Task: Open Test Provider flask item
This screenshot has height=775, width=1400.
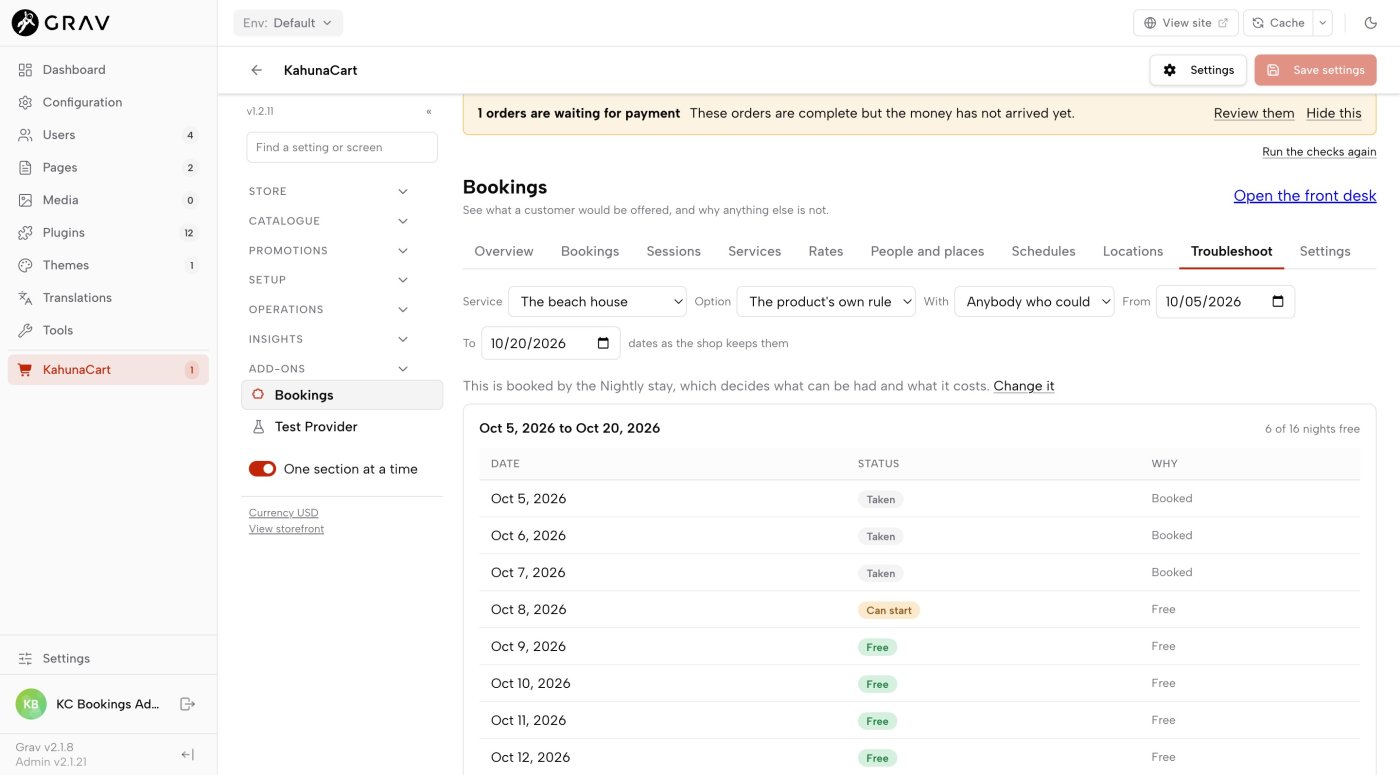Action: tap(342, 426)
